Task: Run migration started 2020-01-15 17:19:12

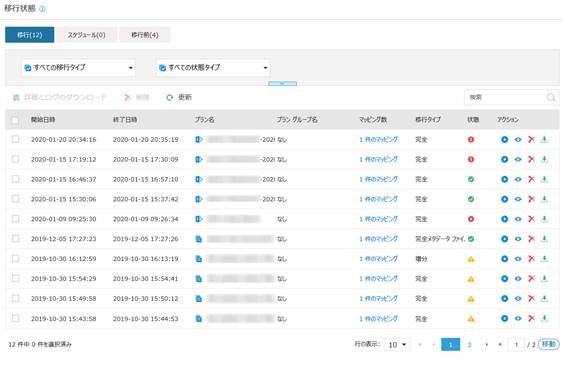Action: point(504,159)
